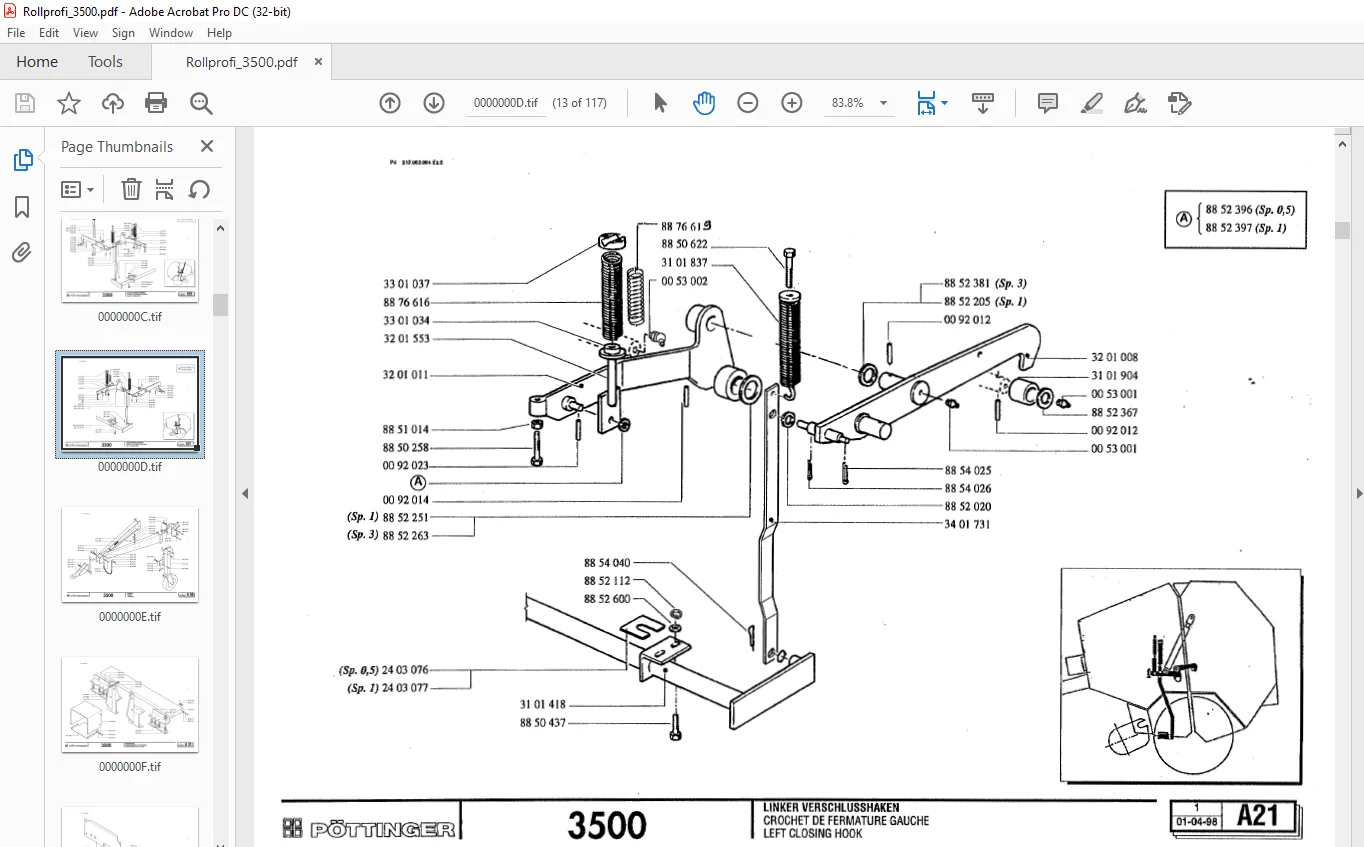Click the document vertical scrollbar handle
Screen dimensions: 1364x847
click(x=1342, y=230)
